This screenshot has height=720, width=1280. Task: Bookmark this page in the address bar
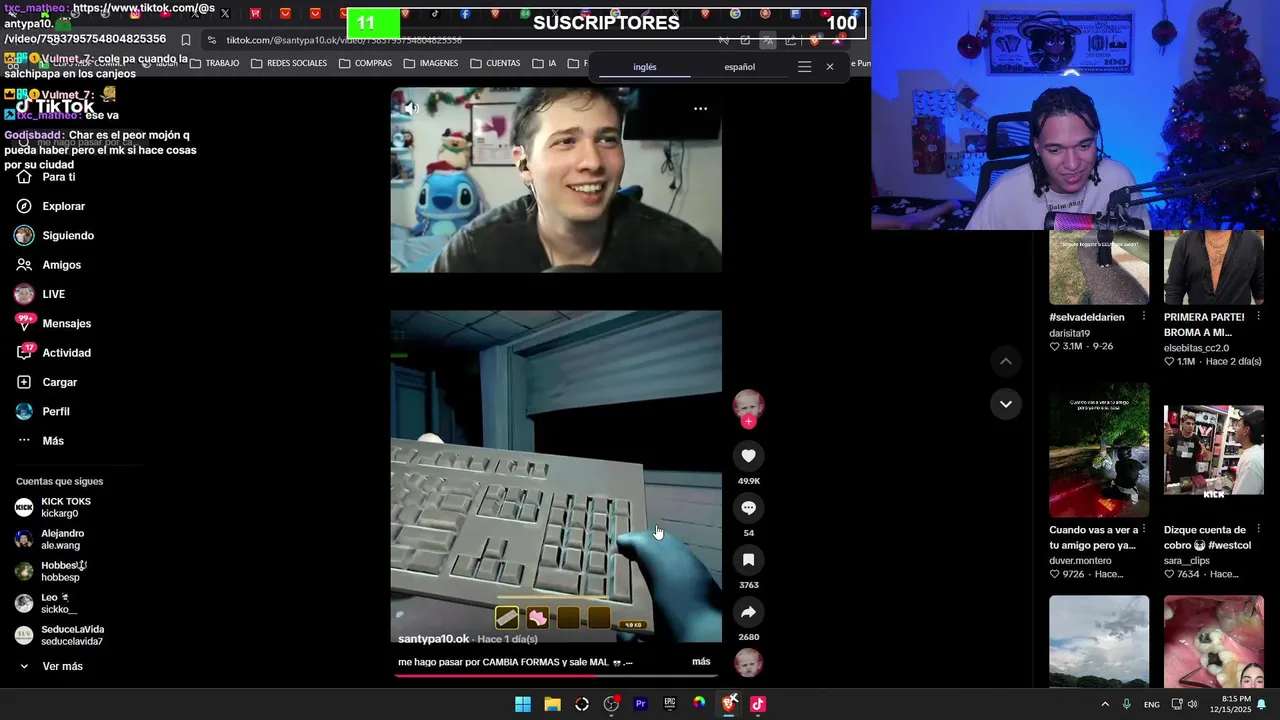(x=186, y=40)
